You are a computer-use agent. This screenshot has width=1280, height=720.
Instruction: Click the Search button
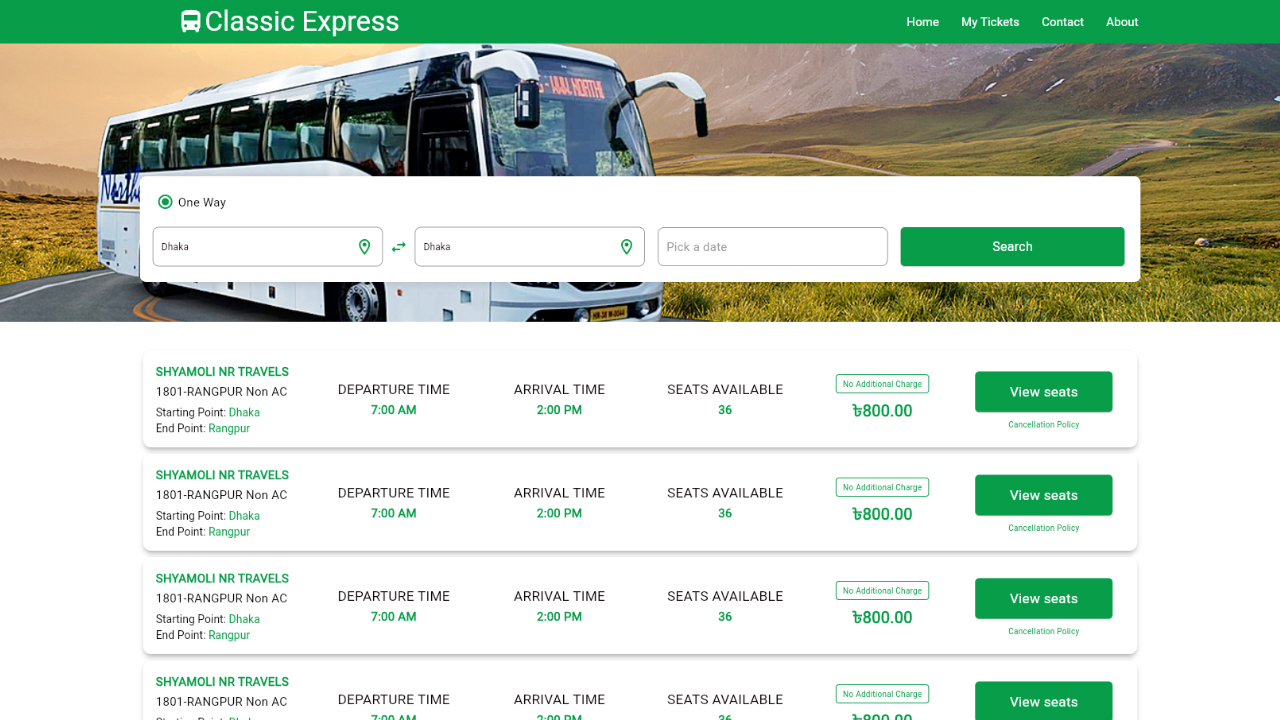coord(1012,246)
